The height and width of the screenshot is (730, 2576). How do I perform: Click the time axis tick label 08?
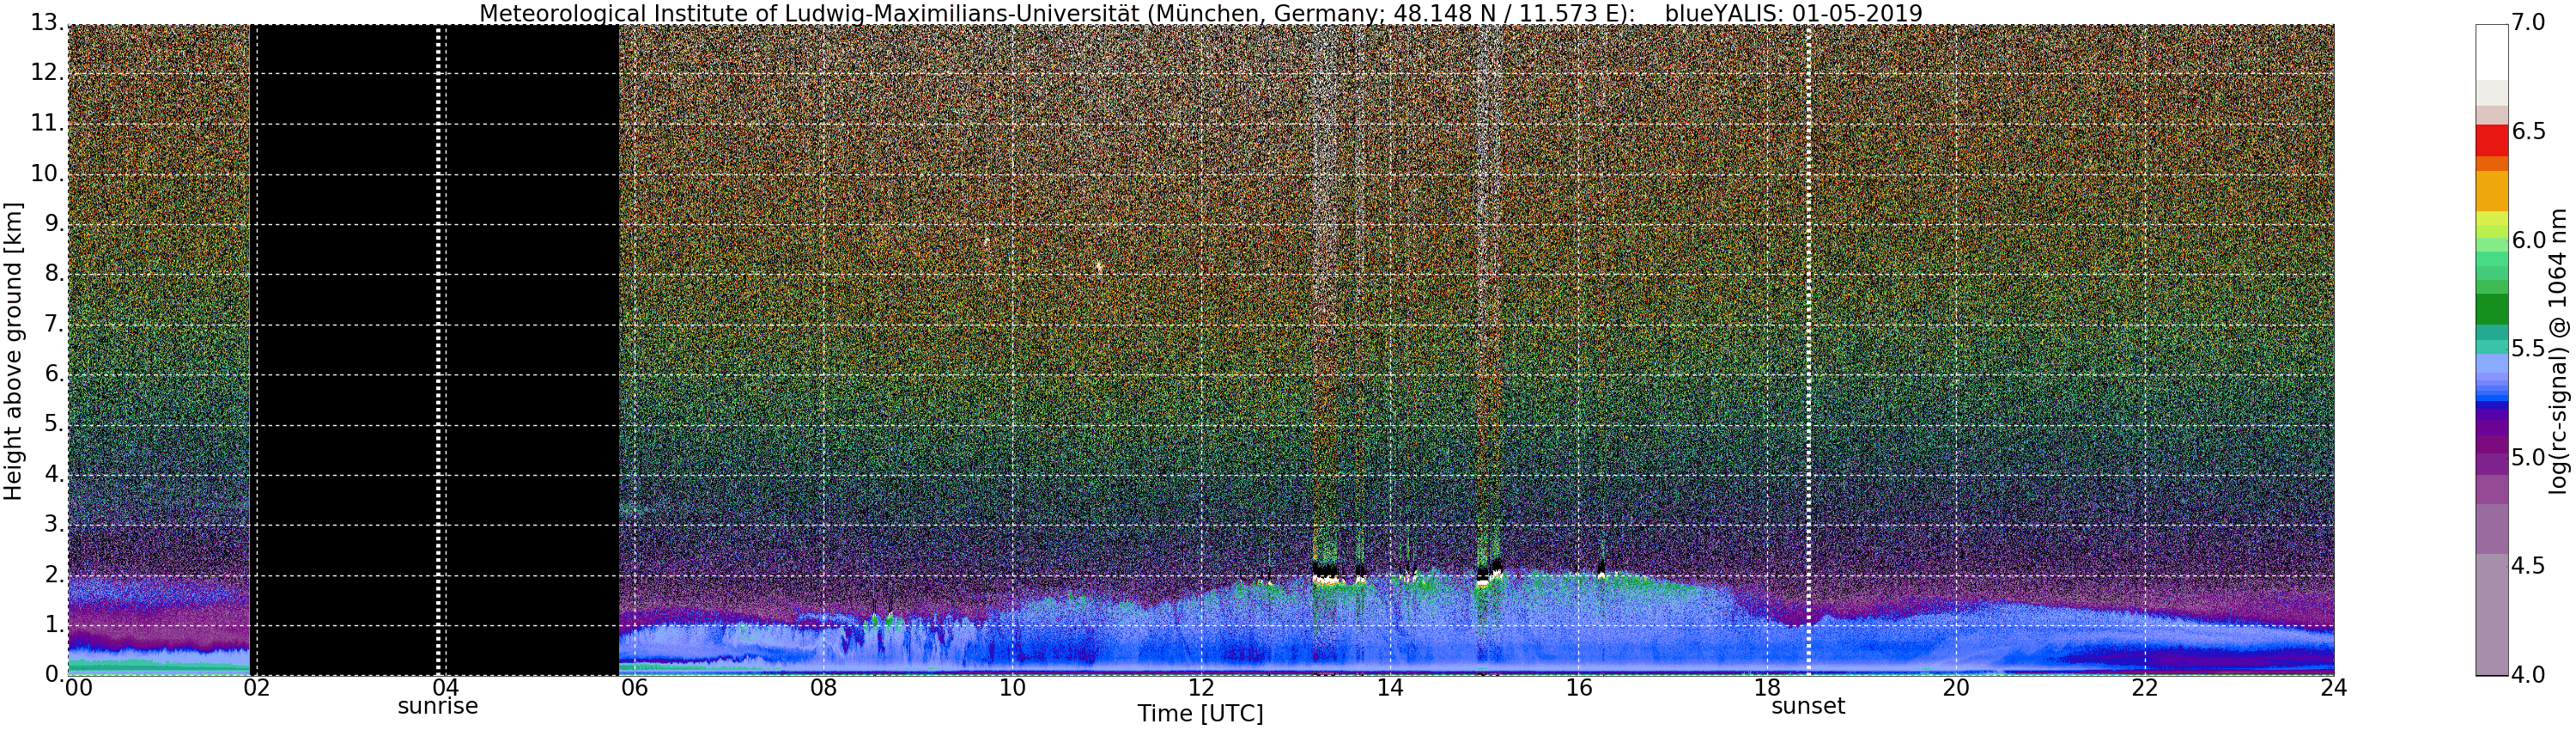823,688
